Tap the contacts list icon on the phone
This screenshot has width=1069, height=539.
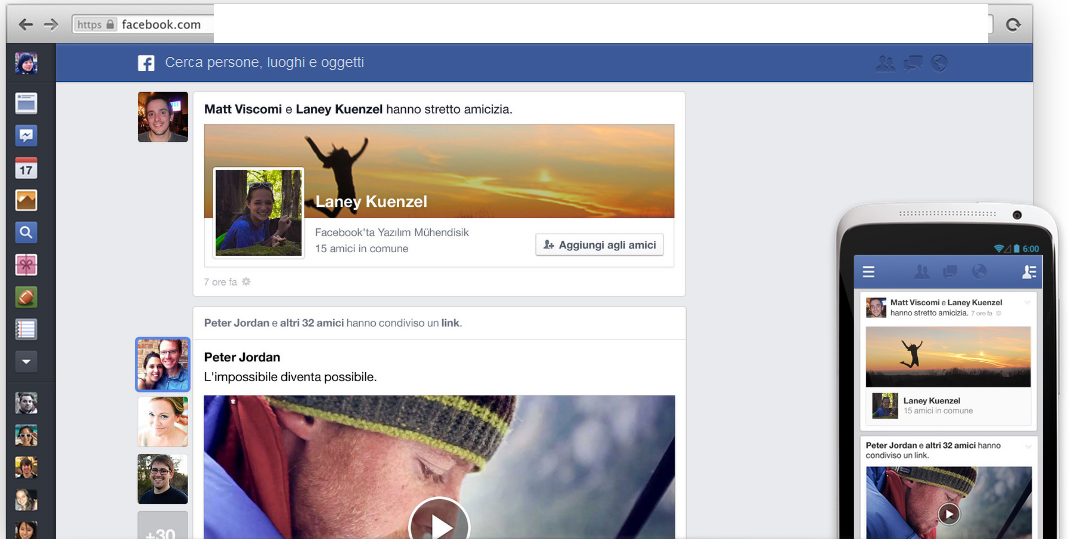pos(1029,272)
